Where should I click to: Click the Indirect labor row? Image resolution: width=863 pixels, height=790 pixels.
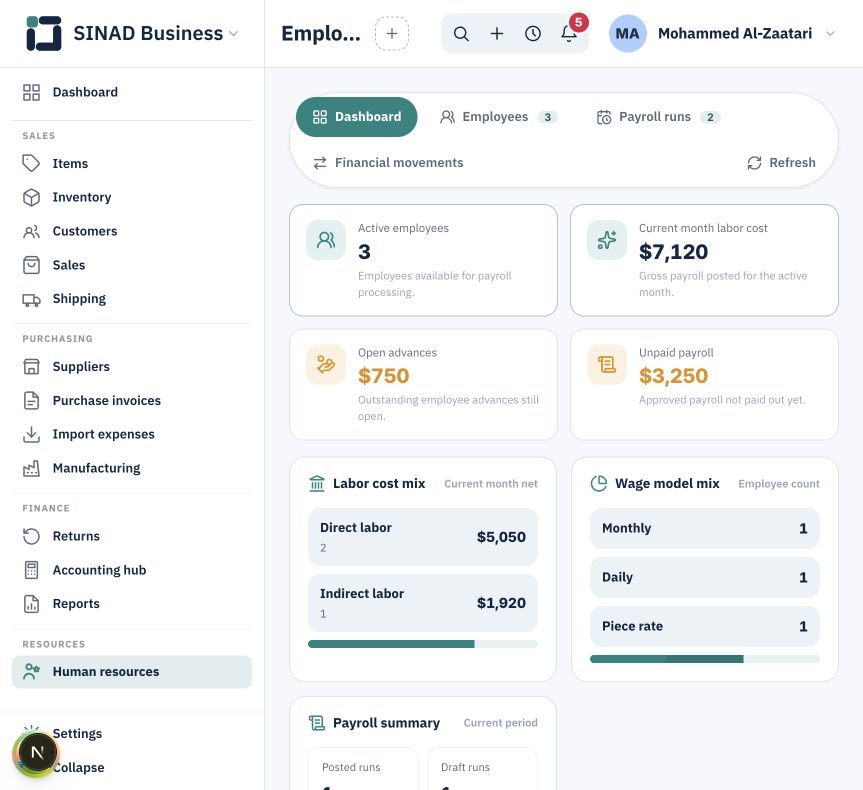423,603
